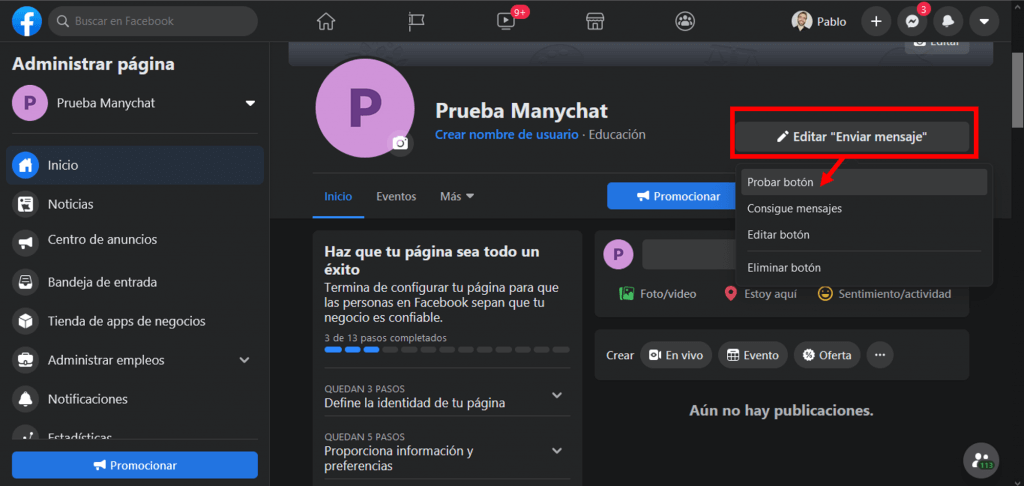Open the Más tab dropdown

pyautogui.click(x=456, y=196)
